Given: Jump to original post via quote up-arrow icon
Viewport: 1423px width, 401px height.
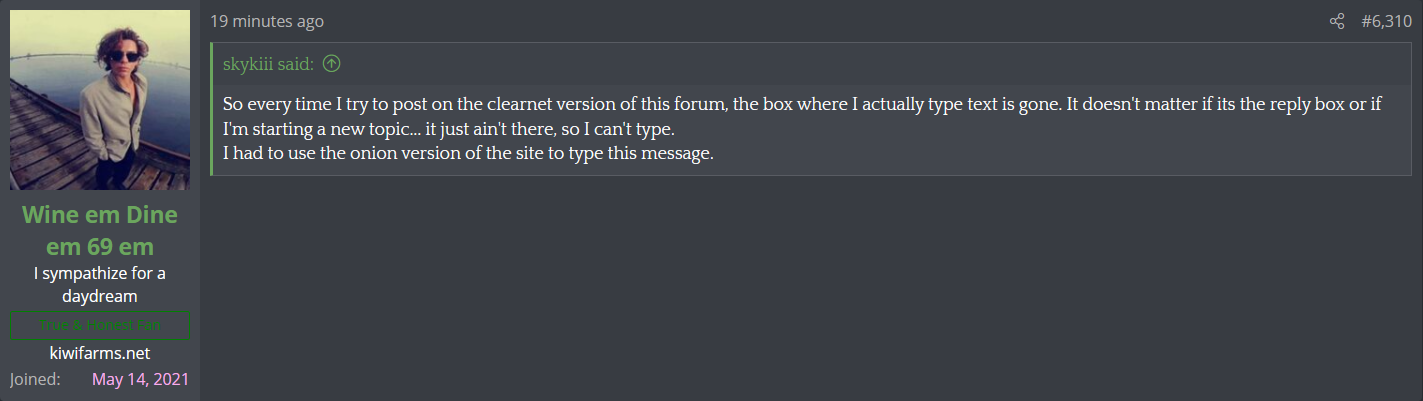Looking at the screenshot, I should (x=332, y=64).
